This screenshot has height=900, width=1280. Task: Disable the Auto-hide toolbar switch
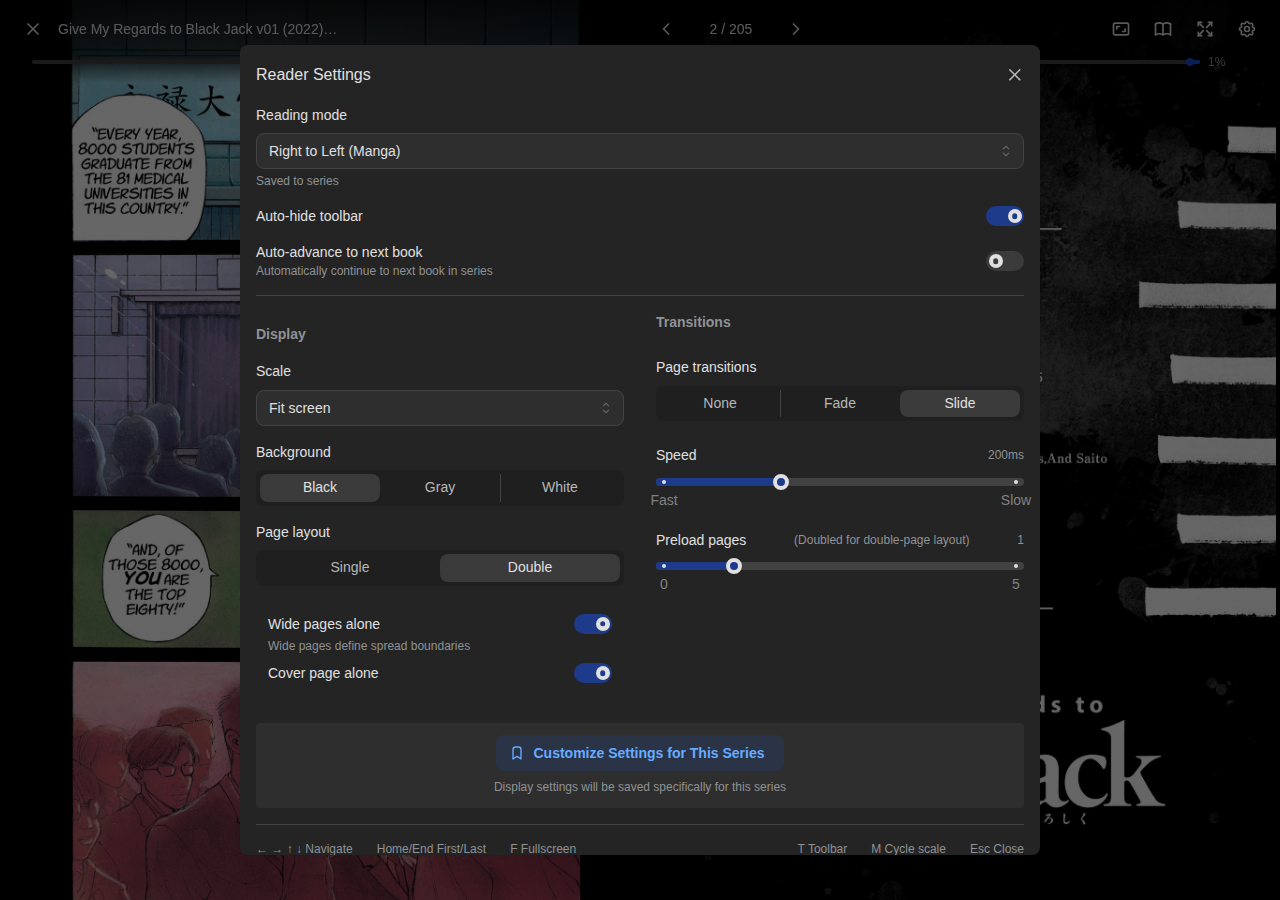[x=1004, y=216]
